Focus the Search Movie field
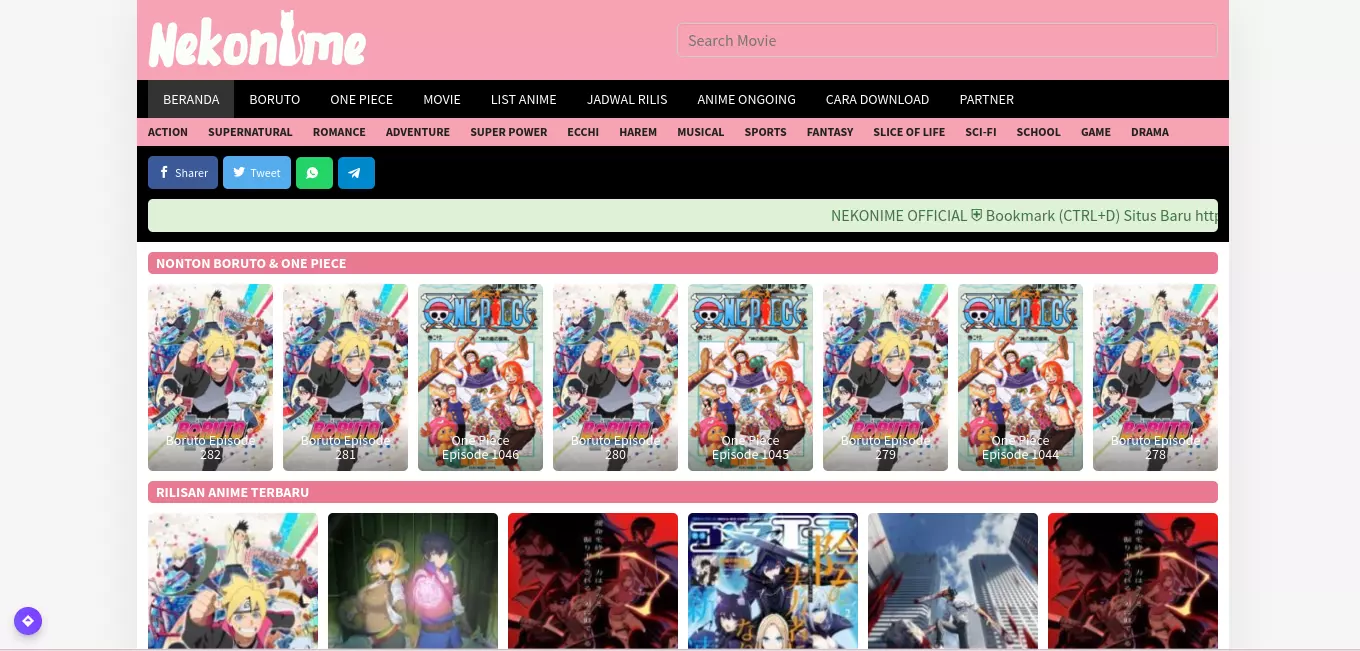Viewport: 1360px width, 651px height. (947, 40)
